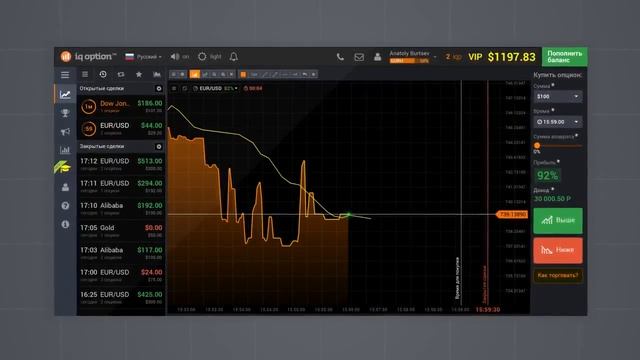
Task: Open the person sidebar icon
Action: click(65, 187)
